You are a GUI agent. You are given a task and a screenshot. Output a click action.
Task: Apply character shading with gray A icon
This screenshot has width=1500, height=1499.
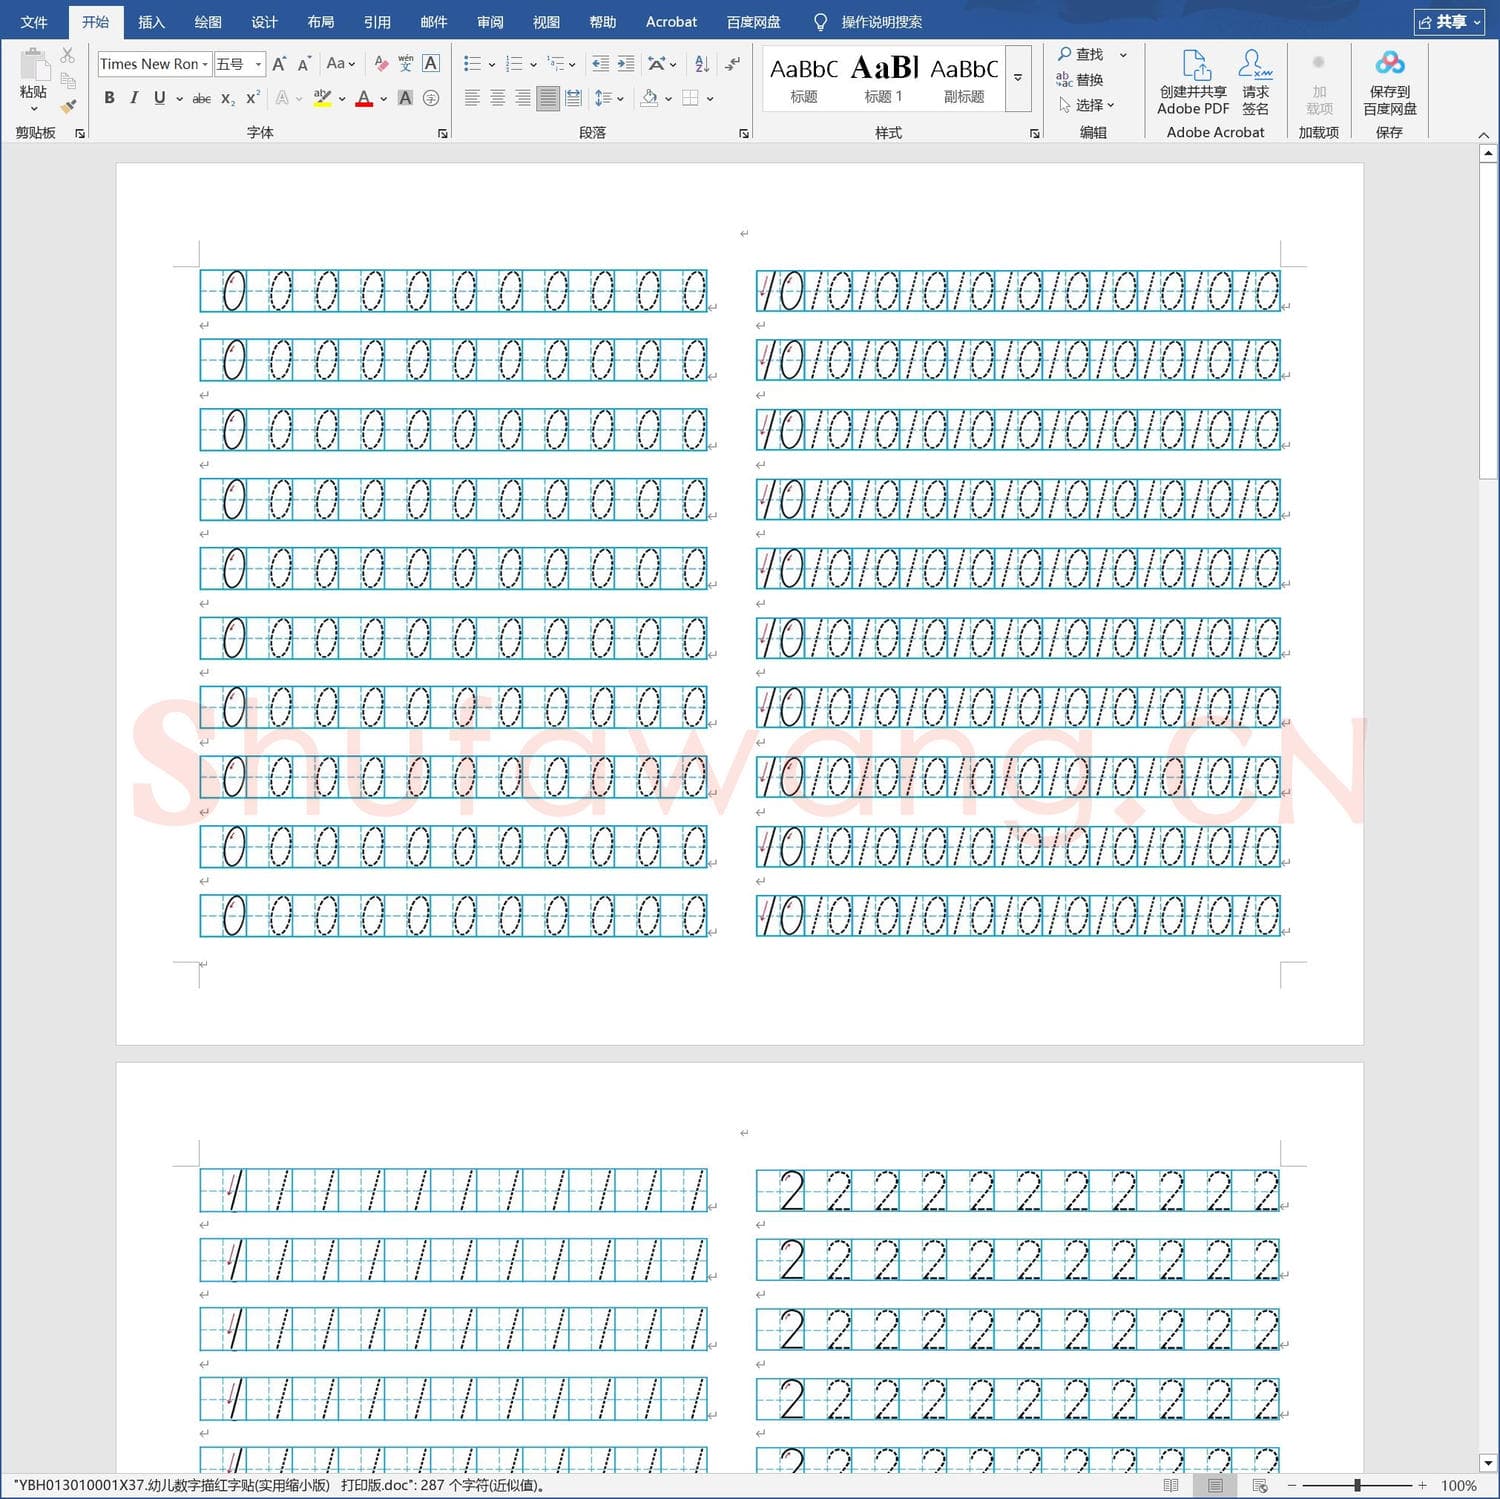pyautogui.click(x=405, y=98)
